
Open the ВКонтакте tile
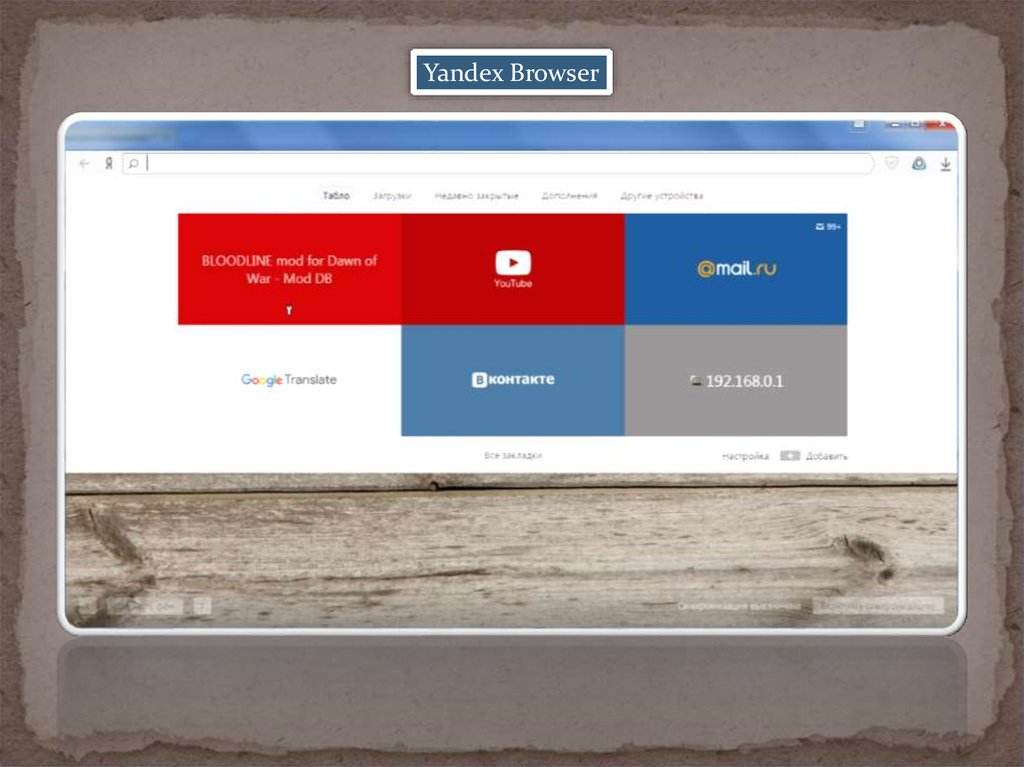pyautogui.click(x=513, y=380)
